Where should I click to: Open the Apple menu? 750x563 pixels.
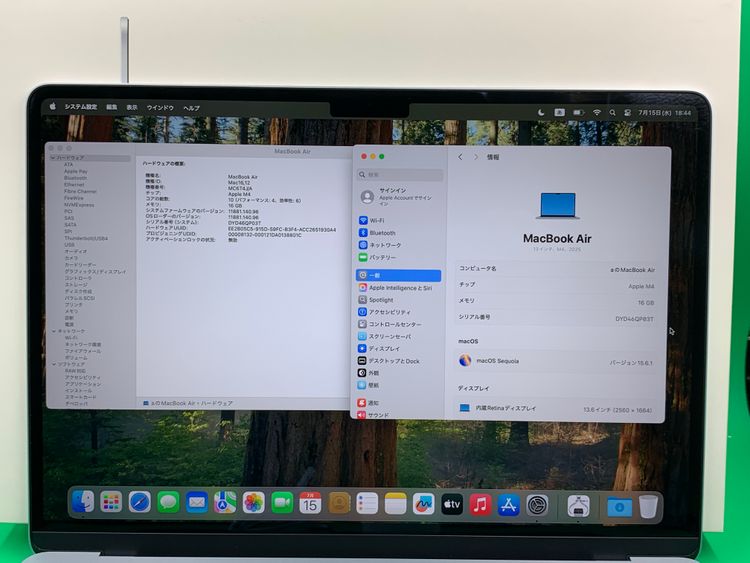pyautogui.click(x=53, y=106)
